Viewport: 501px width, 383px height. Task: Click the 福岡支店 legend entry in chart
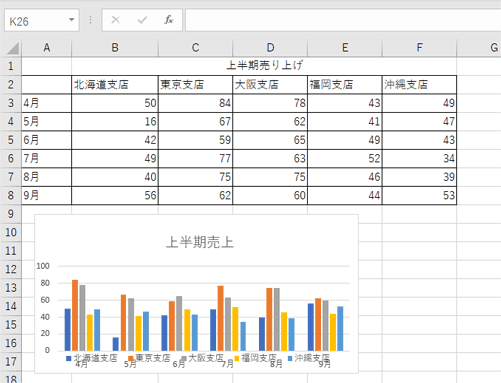click(x=256, y=358)
